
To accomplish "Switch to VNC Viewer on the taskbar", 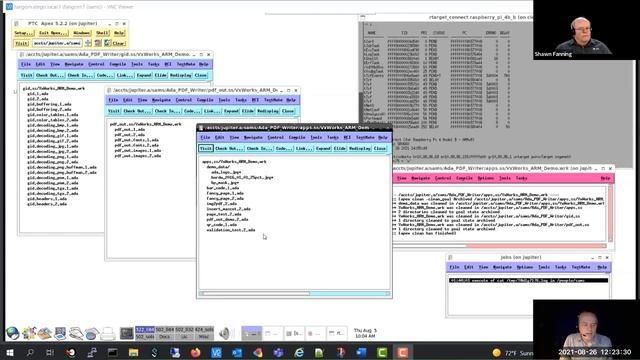I will coord(216,352).
